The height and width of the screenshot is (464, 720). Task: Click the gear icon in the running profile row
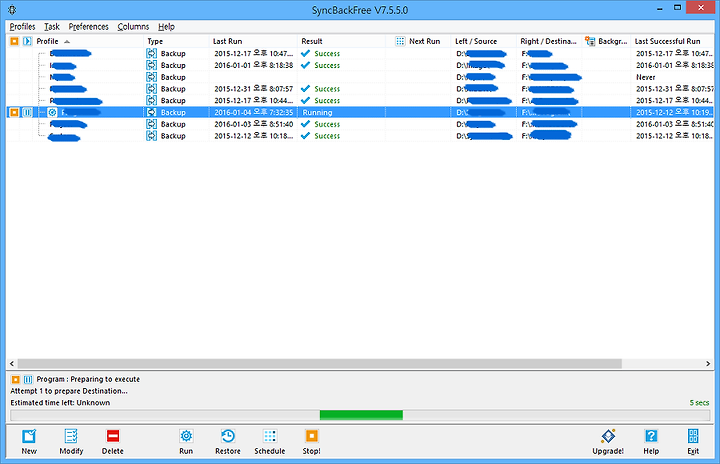[52, 112]
